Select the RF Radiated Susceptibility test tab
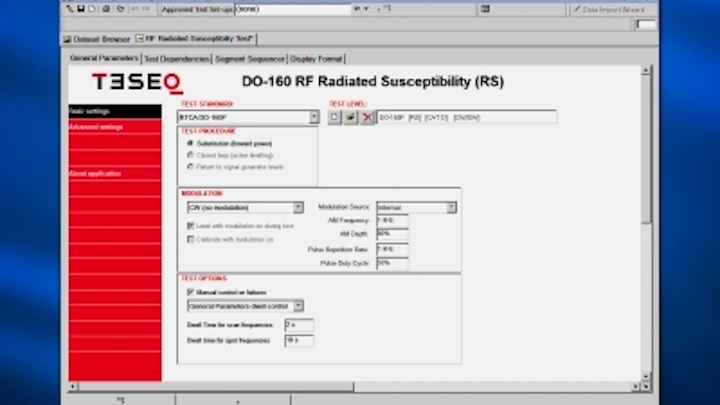Screen dimensions: 720x405 [195, 39]
